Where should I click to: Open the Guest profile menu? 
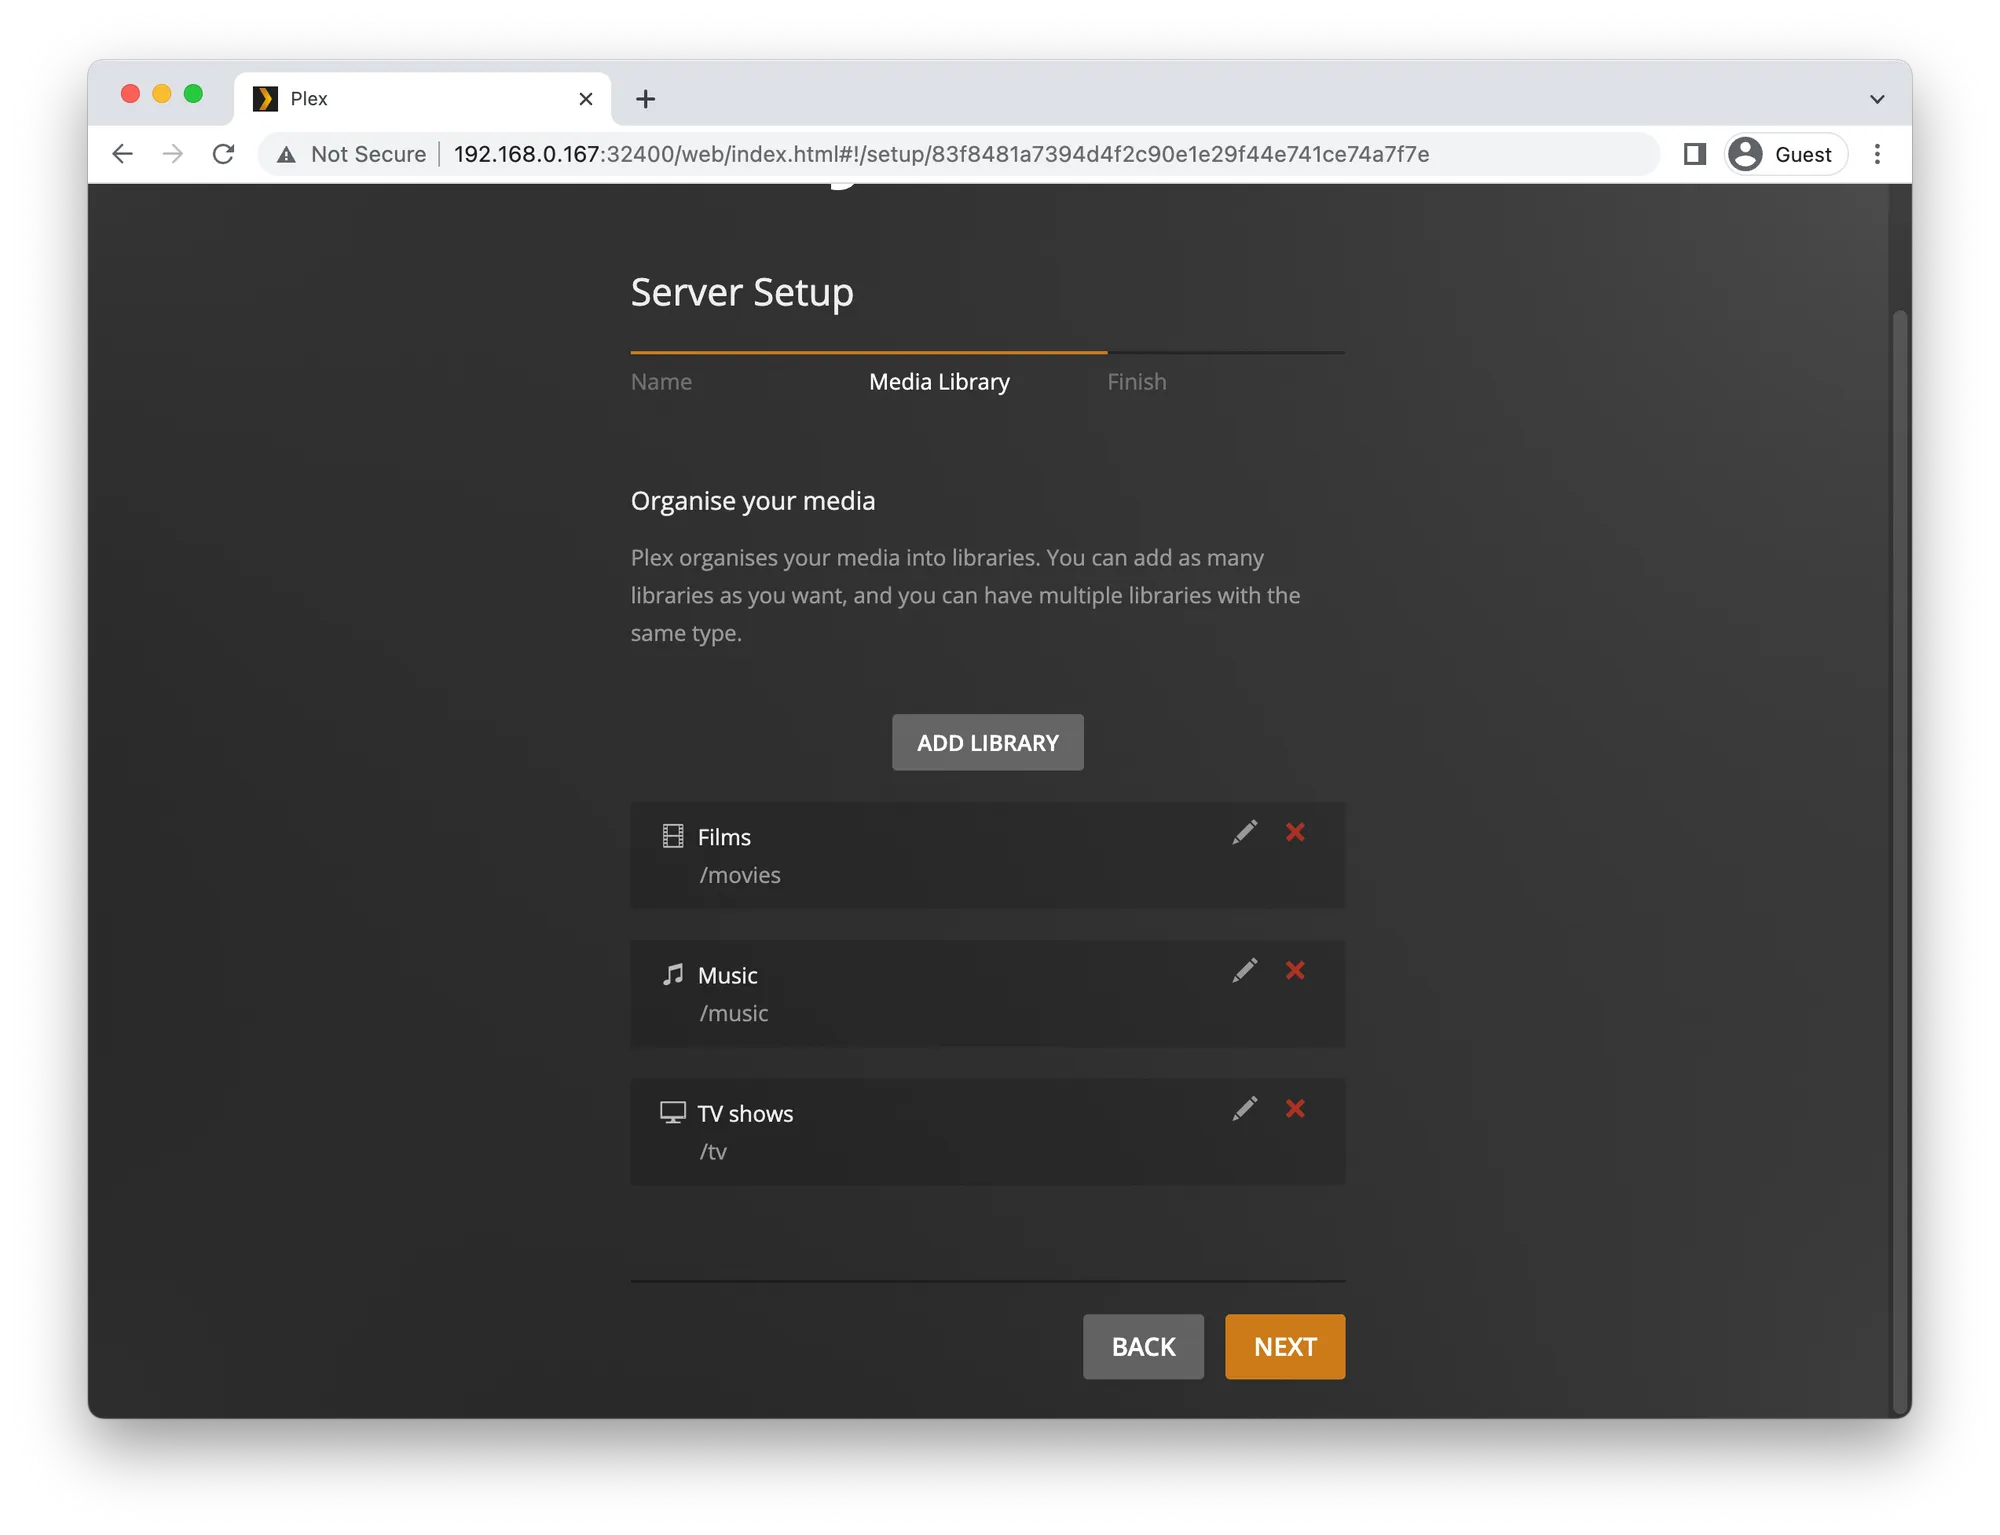(x=1785, y=154)
